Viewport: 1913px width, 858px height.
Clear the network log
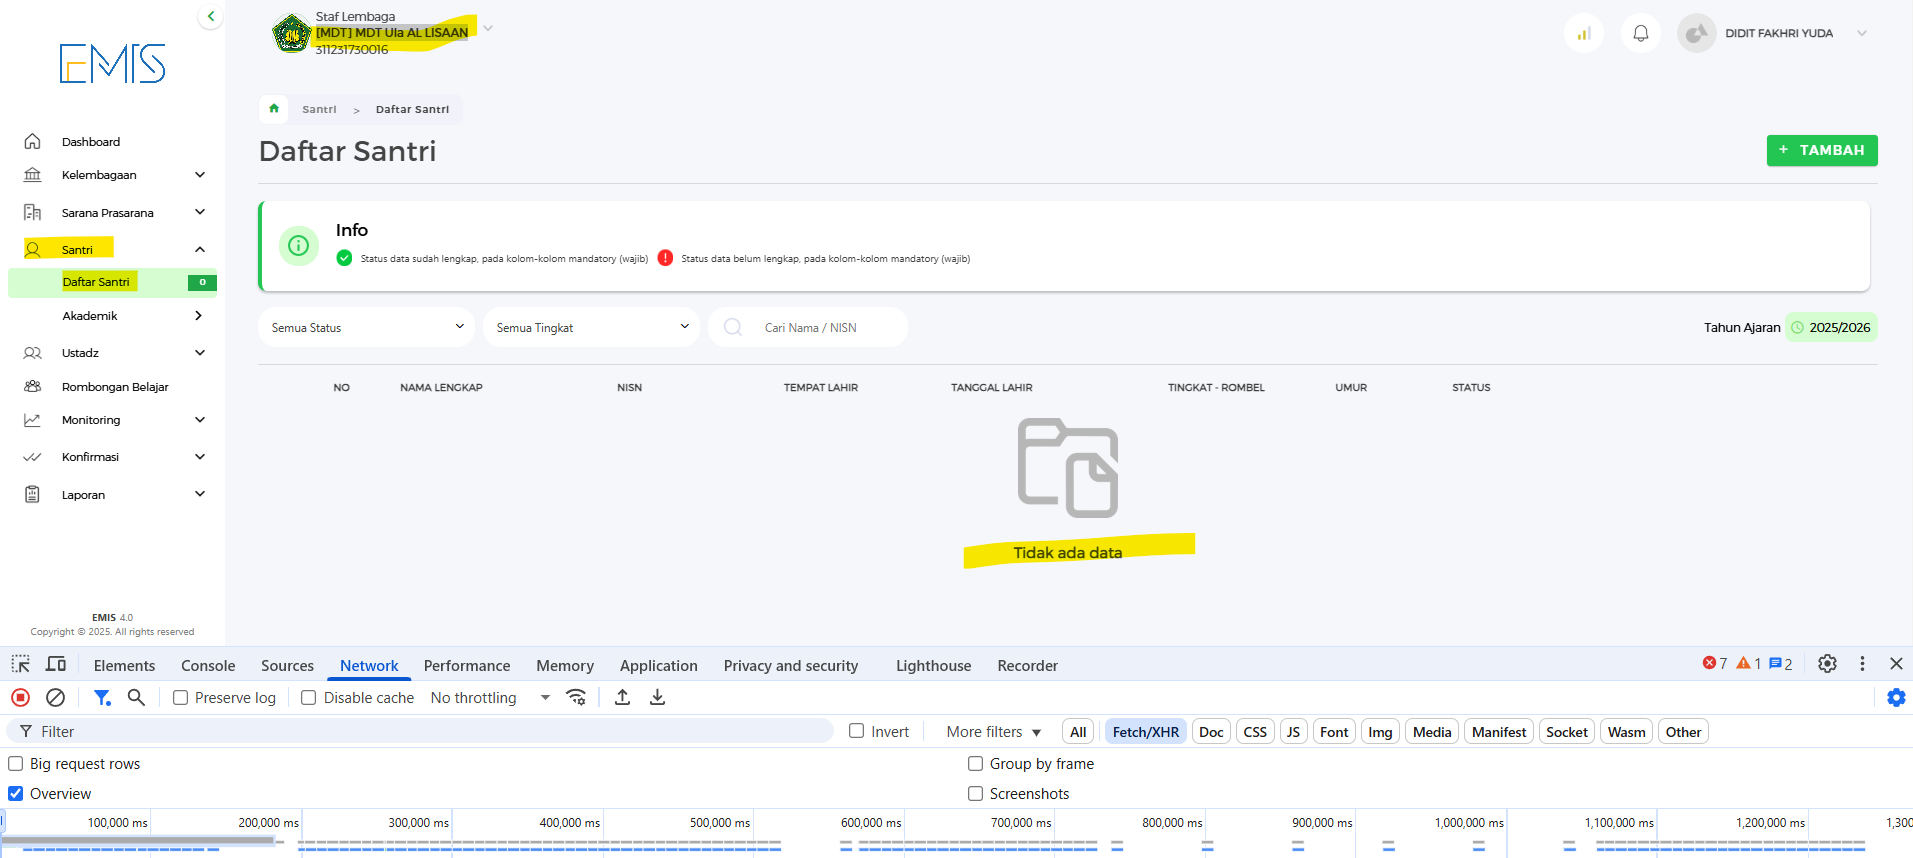pyautogui.click(x=56, y=697)
